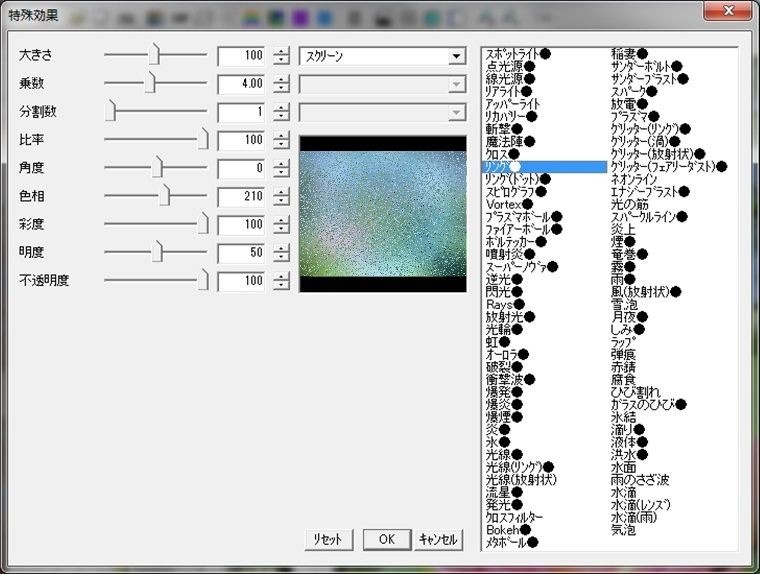Click the stepper beside the 比率 value
The width and height of the screenshot is (760, 574).
[x=281, y=140]
